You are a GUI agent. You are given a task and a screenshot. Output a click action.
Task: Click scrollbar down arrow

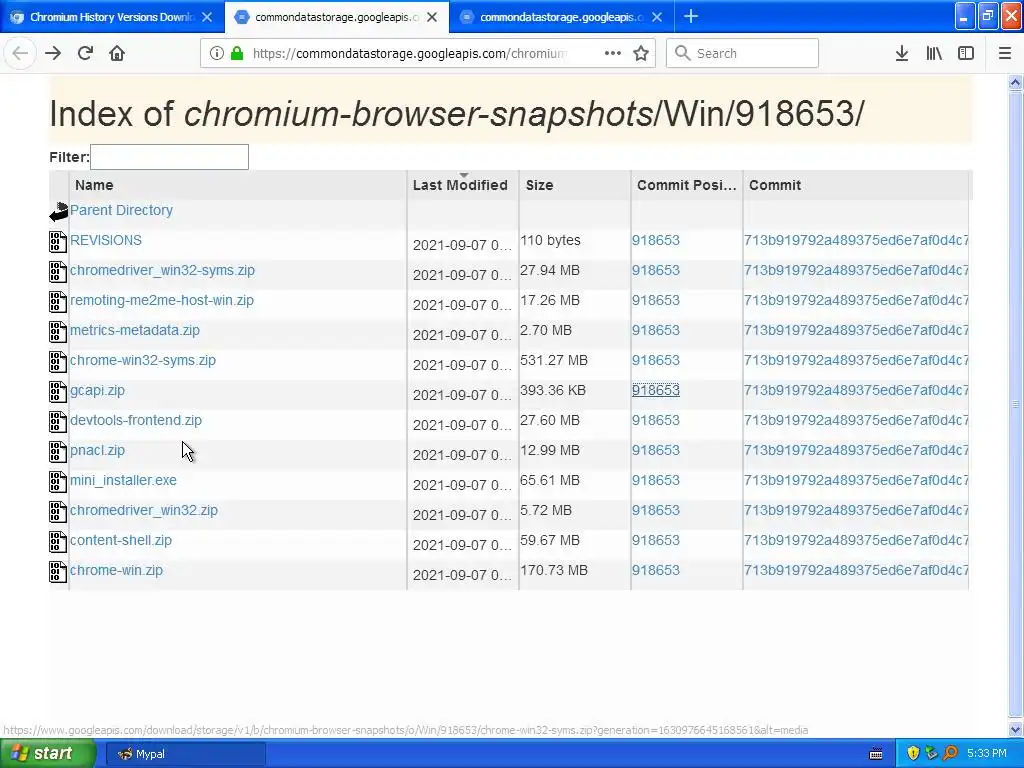point(1015,729)
